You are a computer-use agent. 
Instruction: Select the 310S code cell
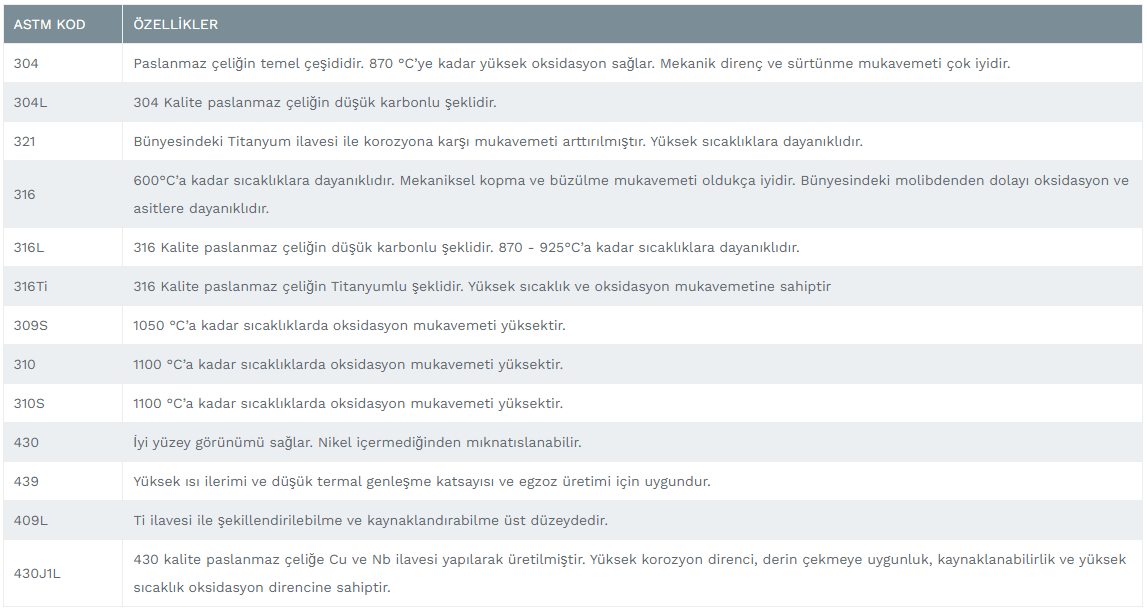tap(63, 403)
